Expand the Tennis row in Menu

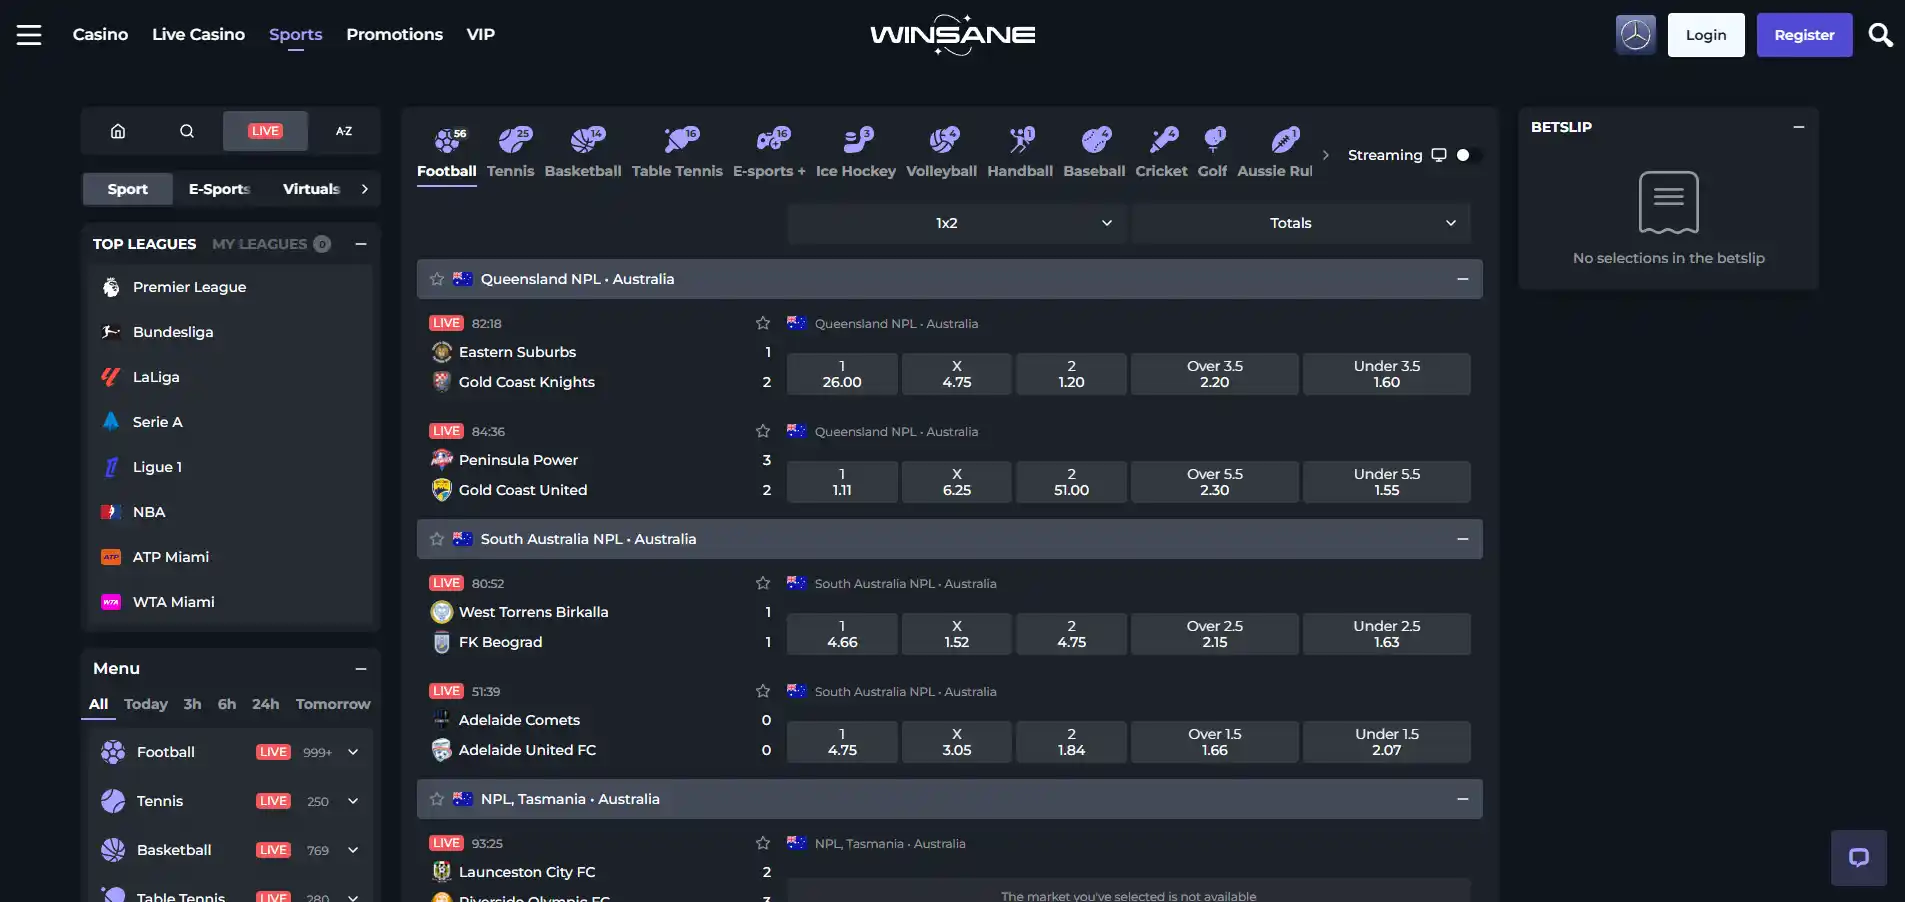[353, 801]
